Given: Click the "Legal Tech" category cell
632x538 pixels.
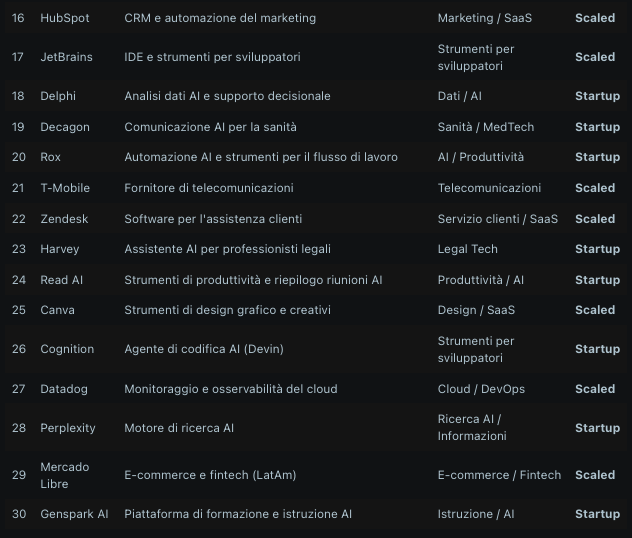Looking at the screenshot, I should 467,249.
